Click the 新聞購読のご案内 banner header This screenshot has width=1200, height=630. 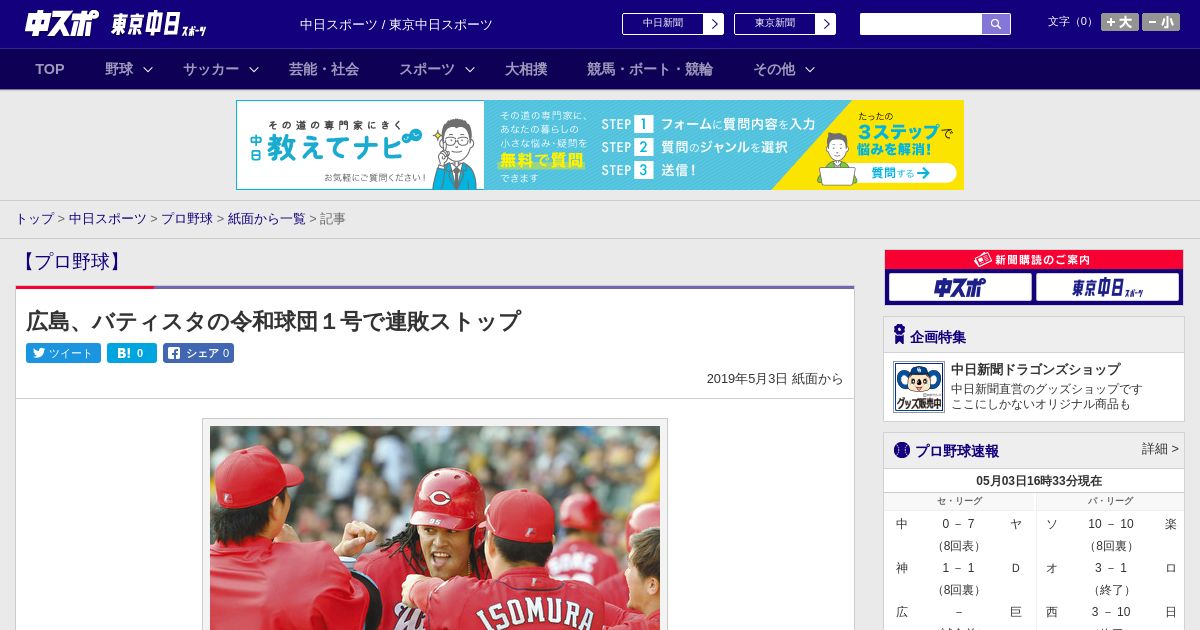pos(1034,260)
